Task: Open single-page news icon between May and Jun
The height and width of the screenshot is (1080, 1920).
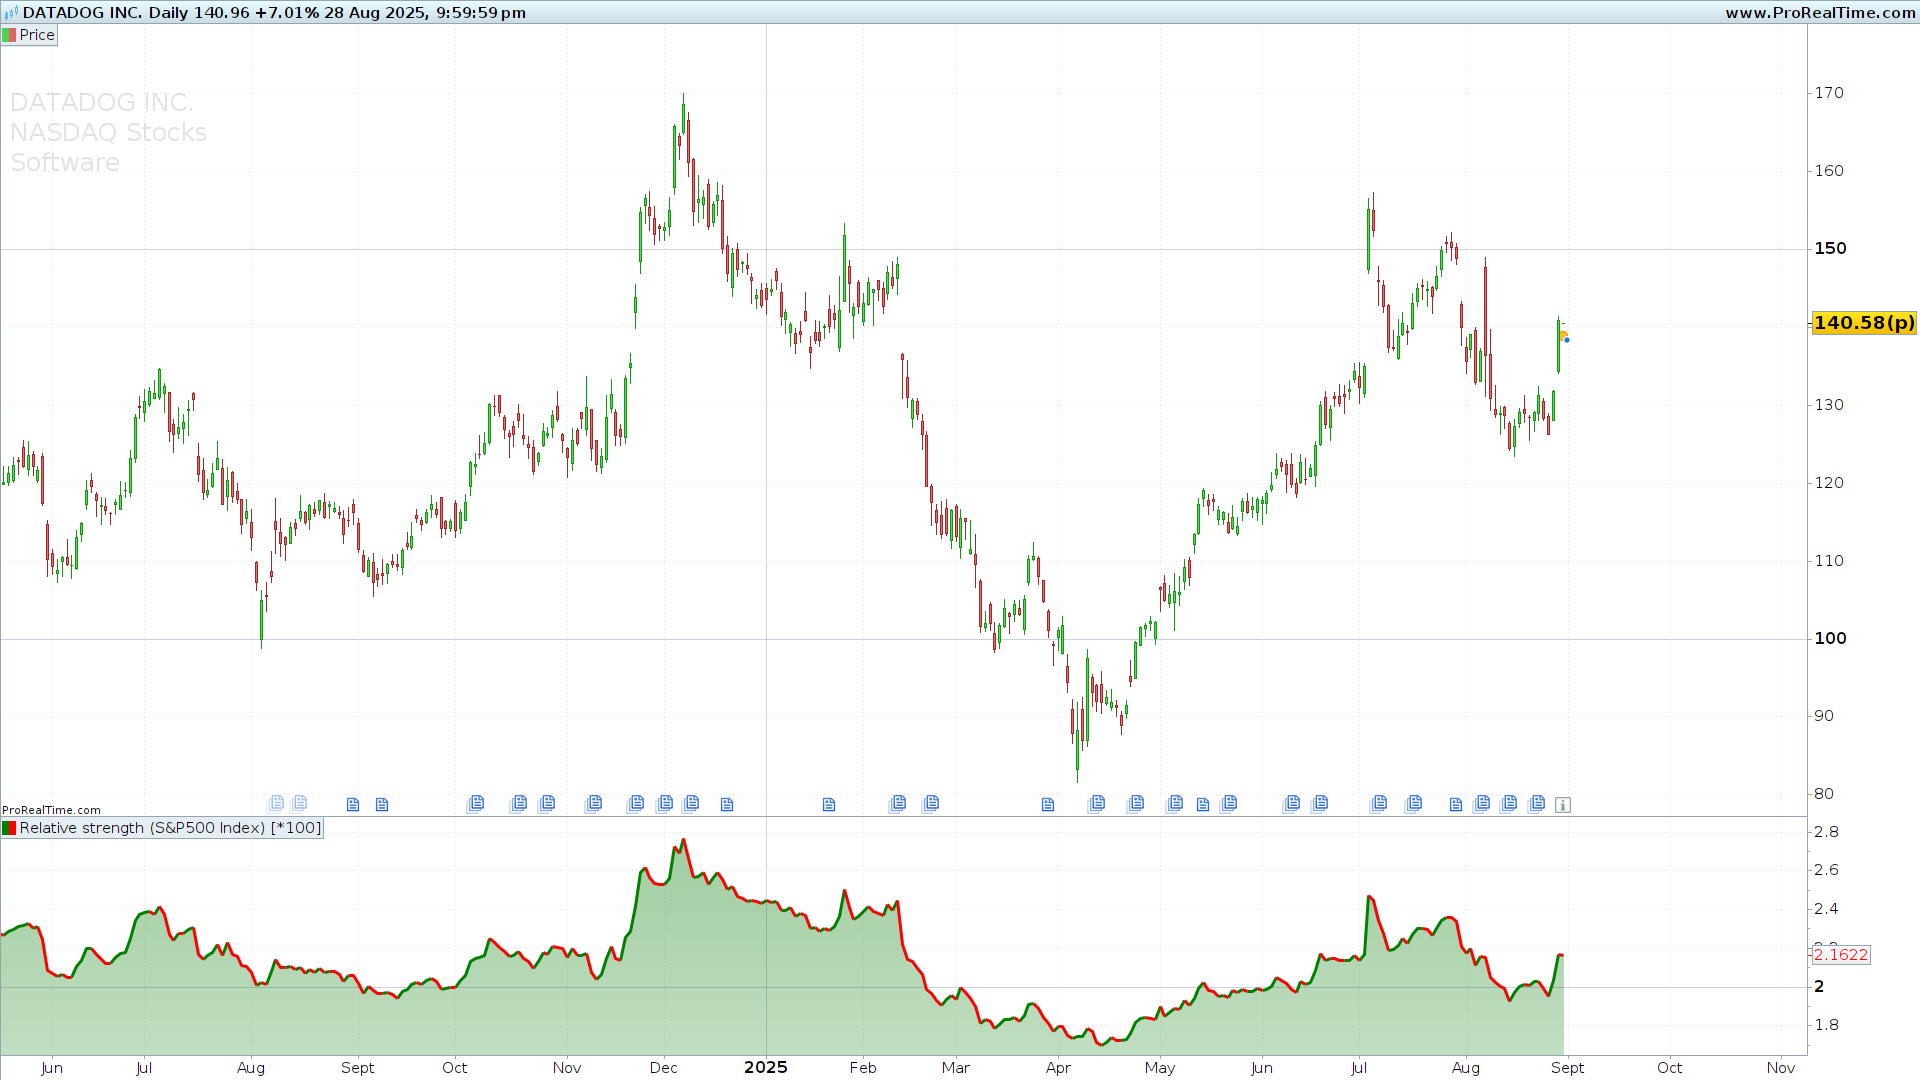Action: coord(1203,805)
